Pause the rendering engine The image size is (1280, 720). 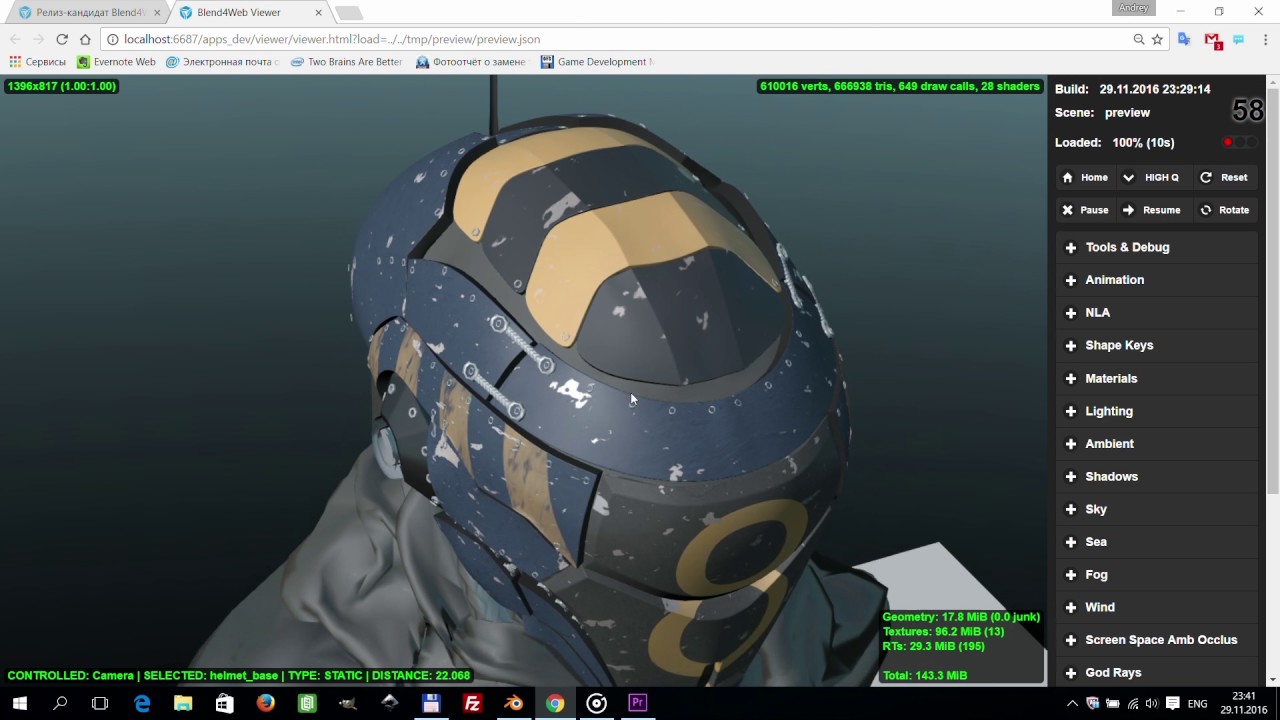(1085, 210)
